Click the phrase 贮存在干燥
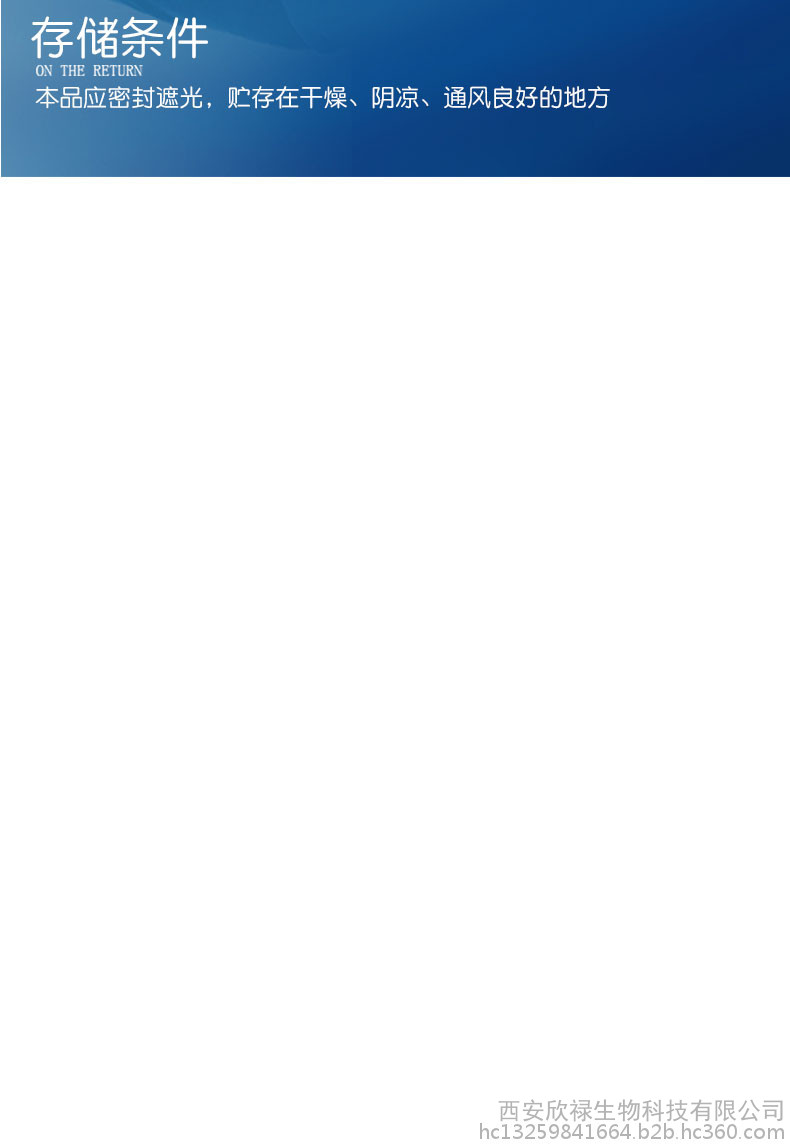790x1144 pixels. pos(287,98)
